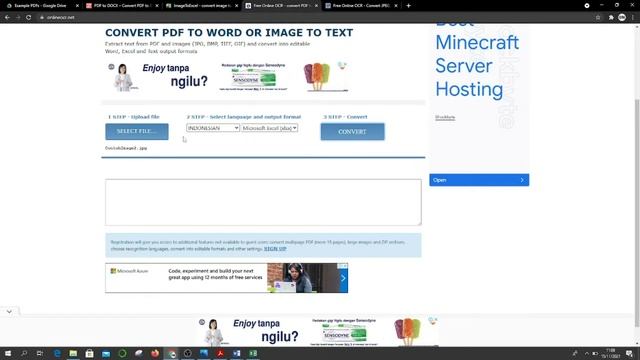Open a new browser tab

click(409, 6)
